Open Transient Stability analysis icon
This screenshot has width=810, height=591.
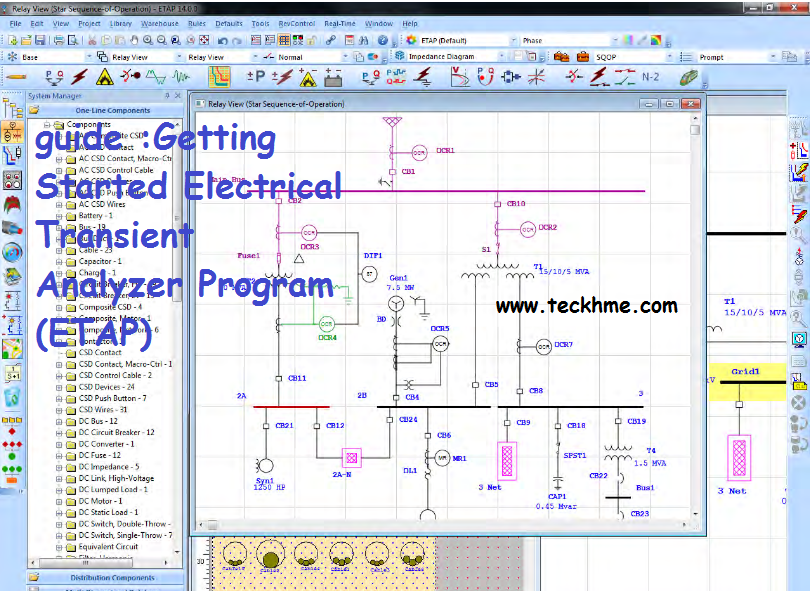pyautogui.click(x=181, y=77)
